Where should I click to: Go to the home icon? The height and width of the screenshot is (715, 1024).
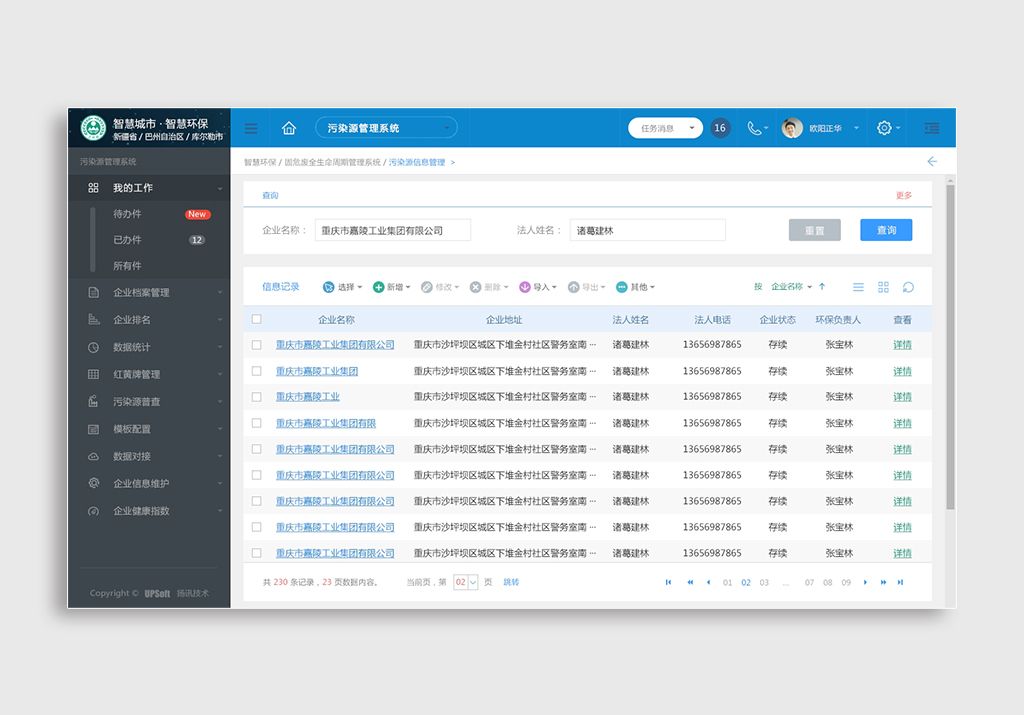click(x=289, y=128)
